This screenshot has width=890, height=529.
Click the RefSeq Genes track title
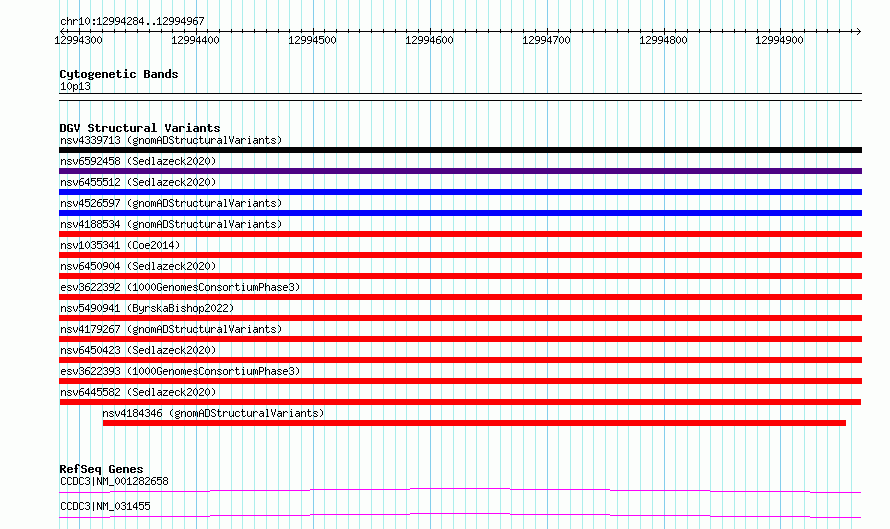pos(101,469)
